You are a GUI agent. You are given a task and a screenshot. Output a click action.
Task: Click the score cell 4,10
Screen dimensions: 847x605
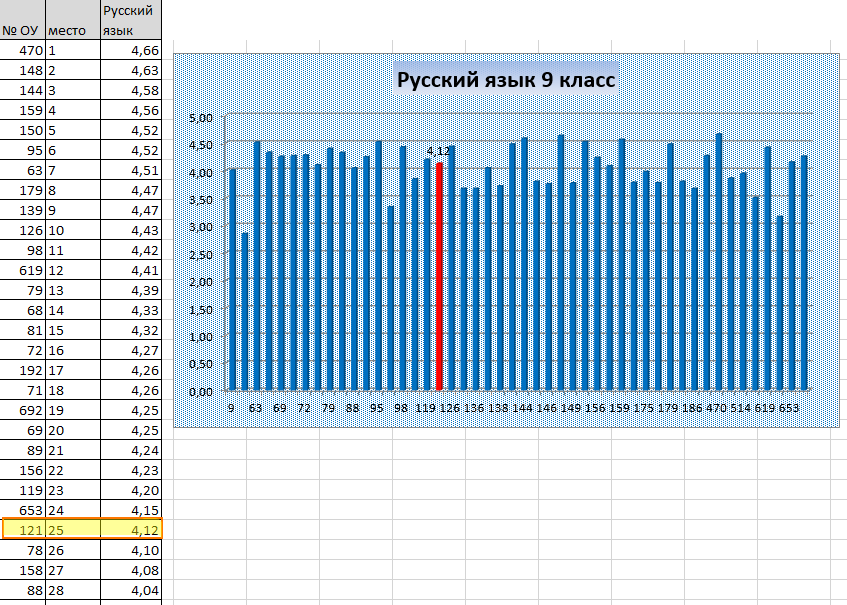[131, 550]
